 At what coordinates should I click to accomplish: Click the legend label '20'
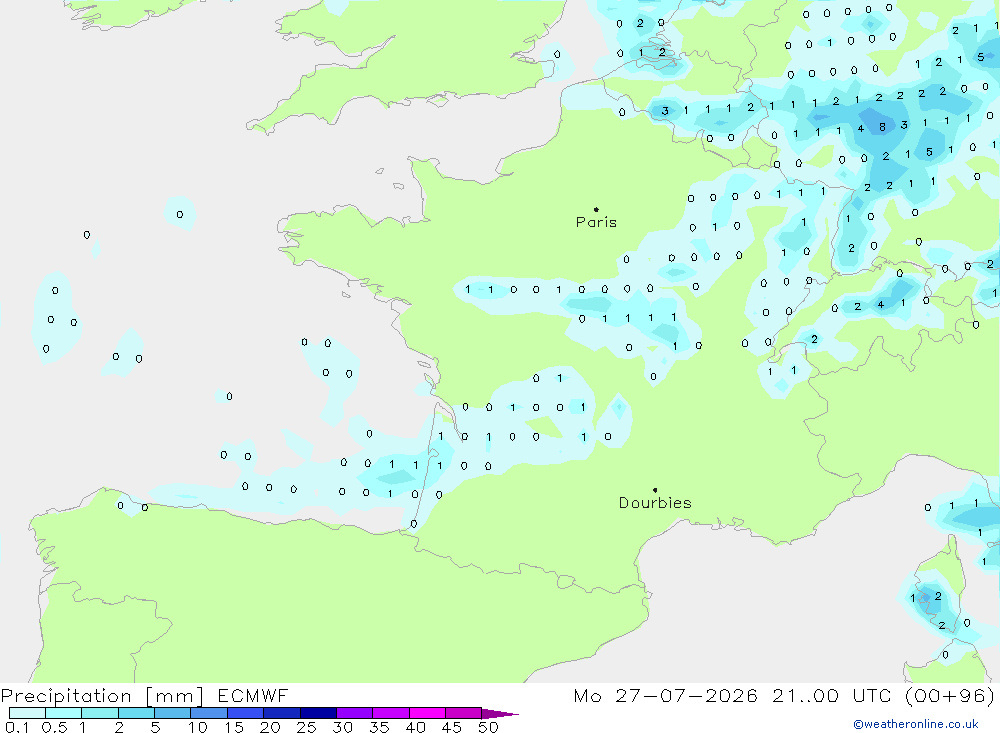(270, 727)
